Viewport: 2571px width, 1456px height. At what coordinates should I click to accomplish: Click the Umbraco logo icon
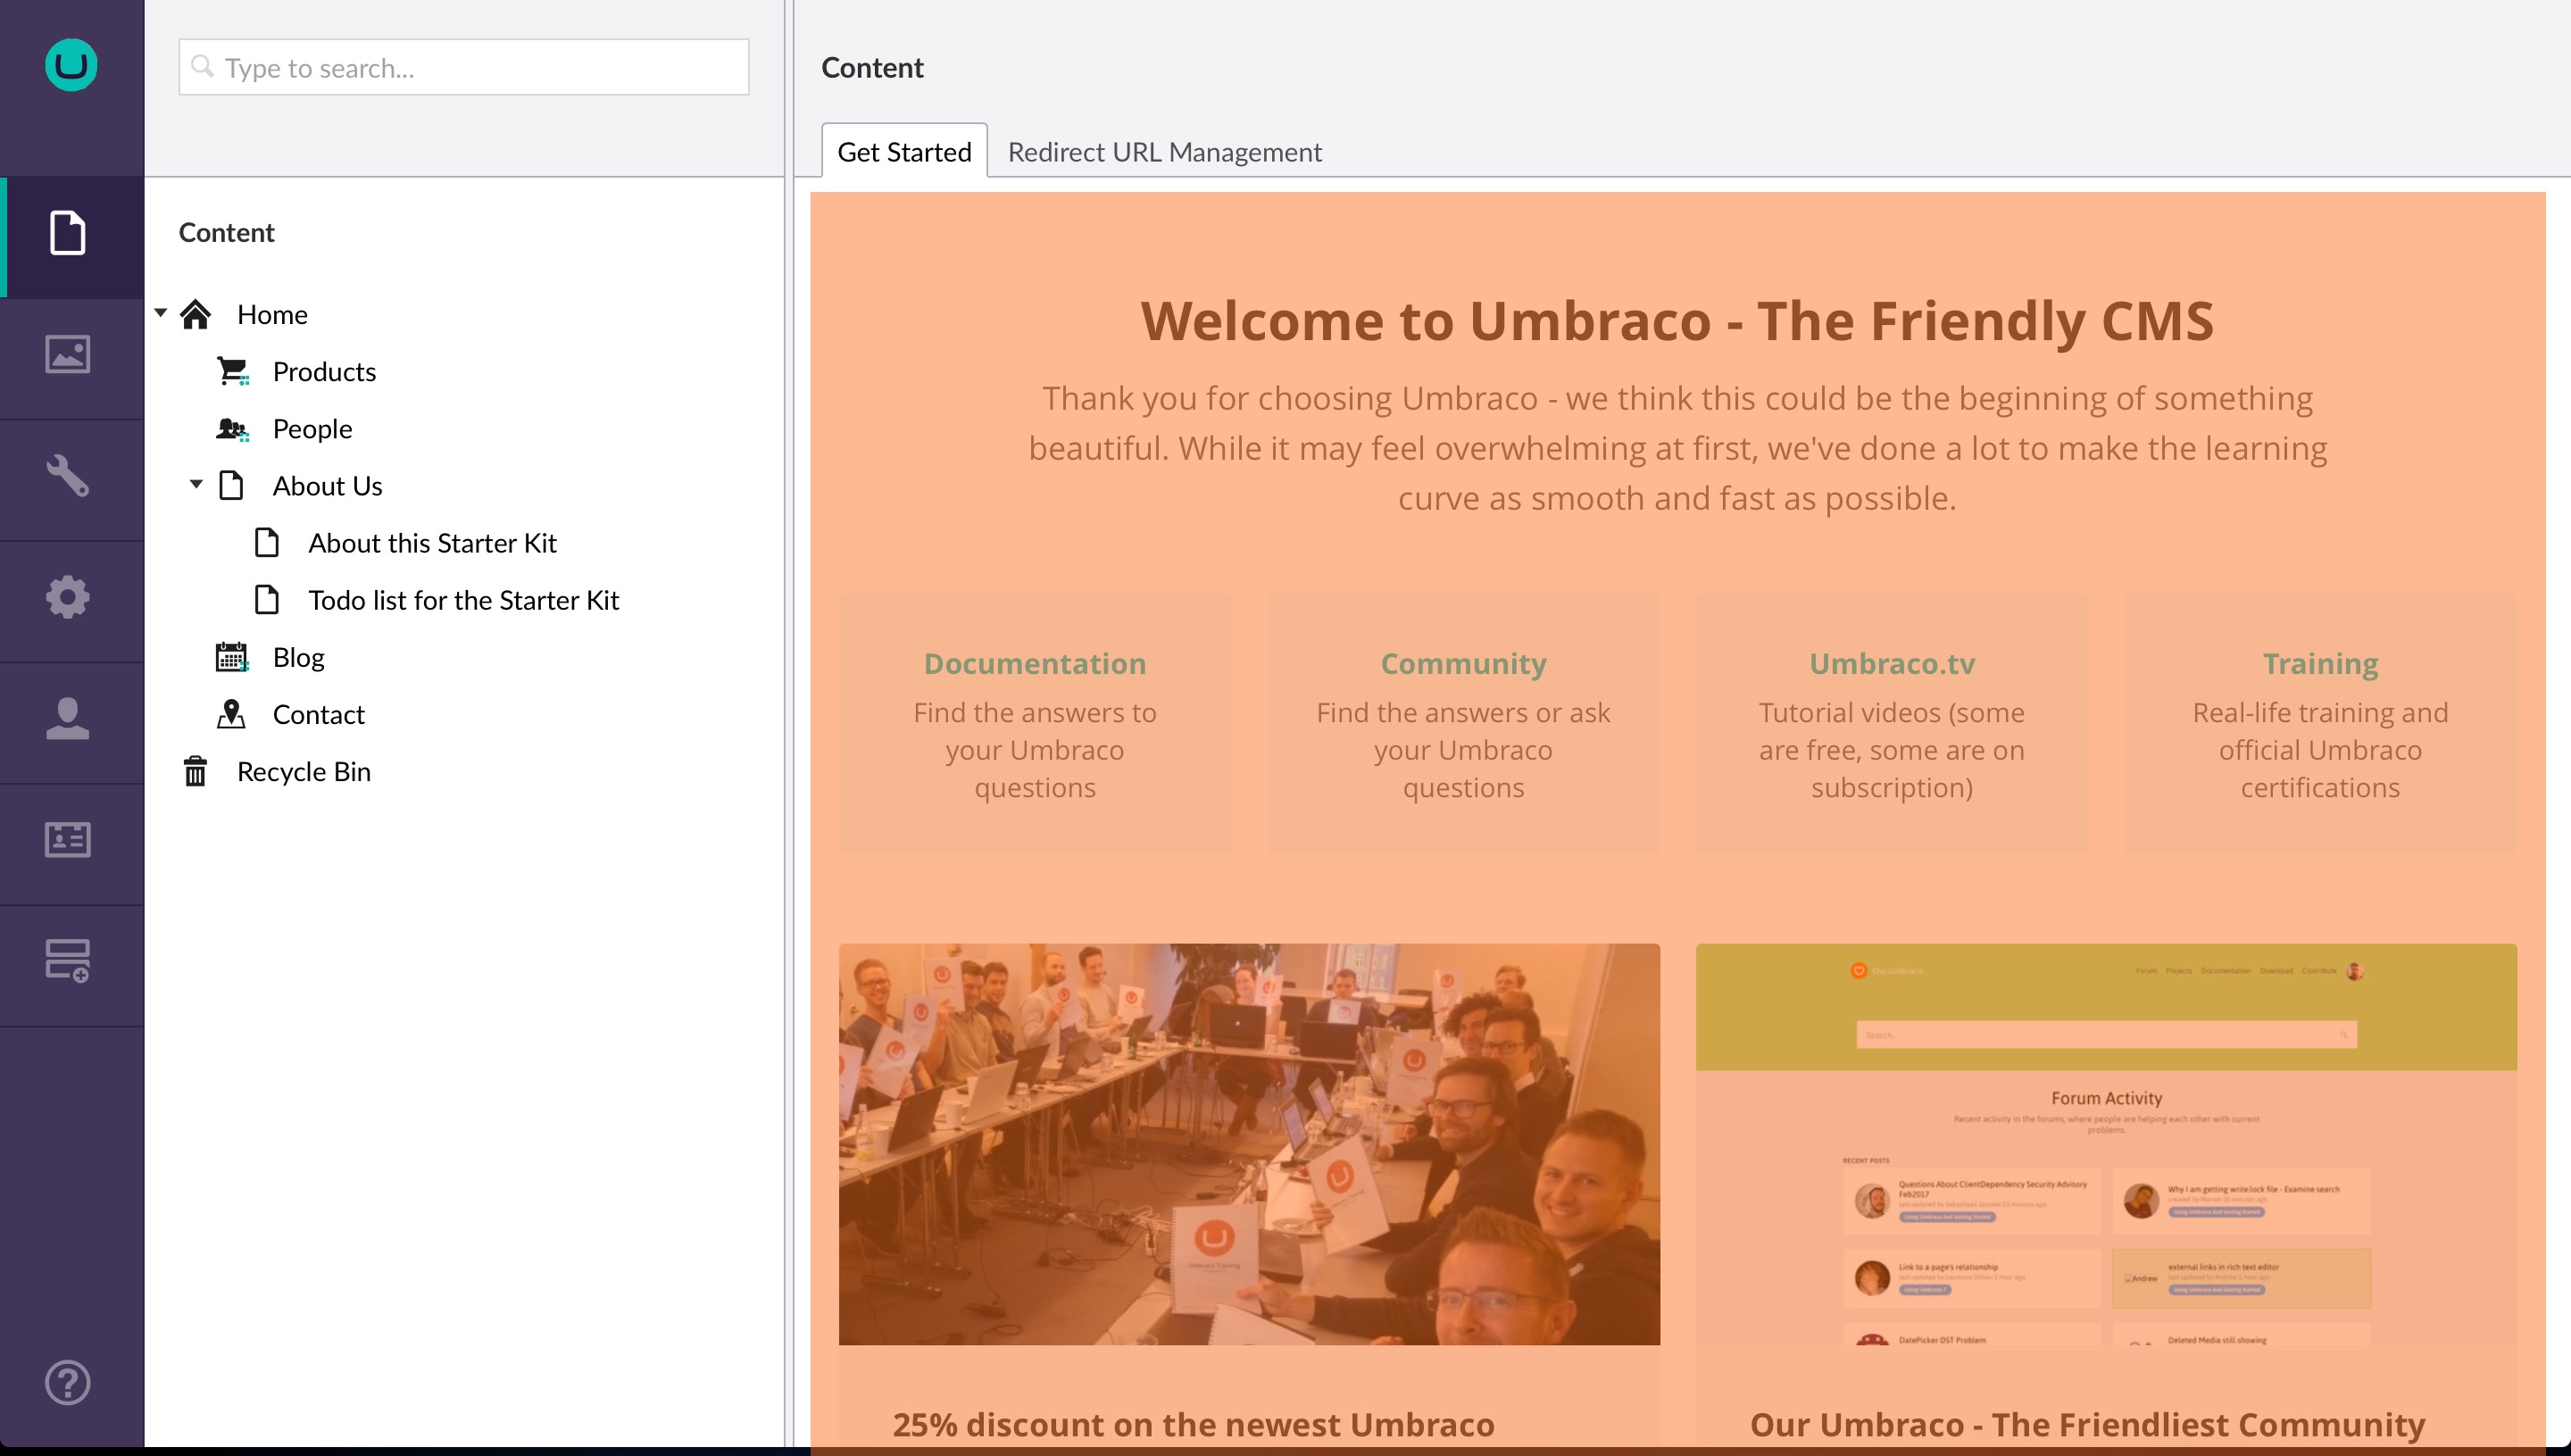point(71,66)
